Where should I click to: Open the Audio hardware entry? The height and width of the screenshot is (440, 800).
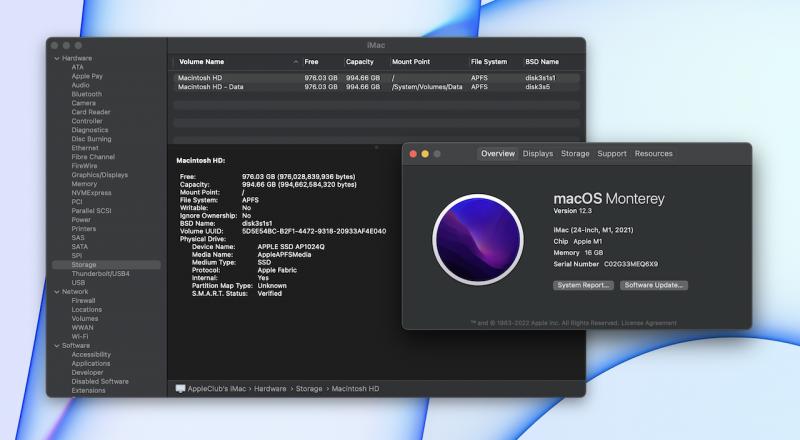81,85
